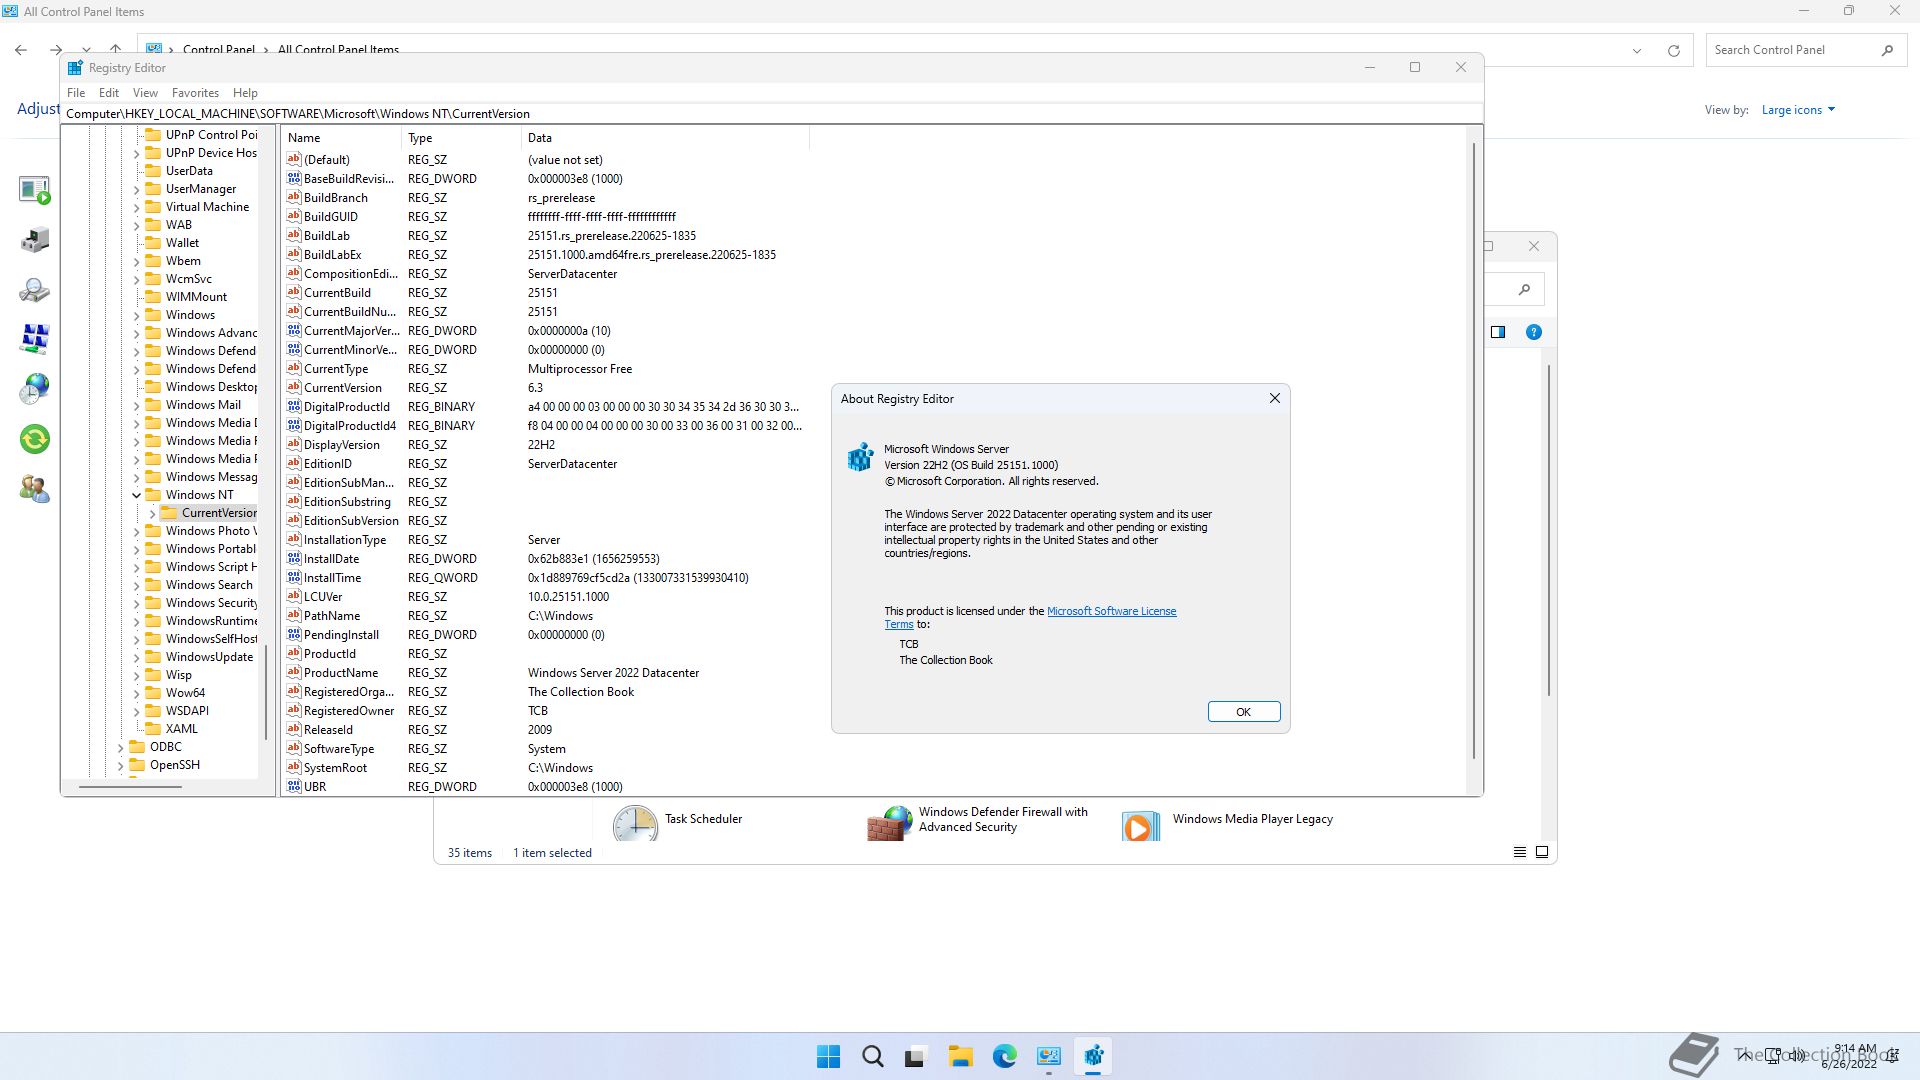This screenshot has height=1080, width=1920.
Task: Go back in the Control Panel window
Action: tap(21, 50)
